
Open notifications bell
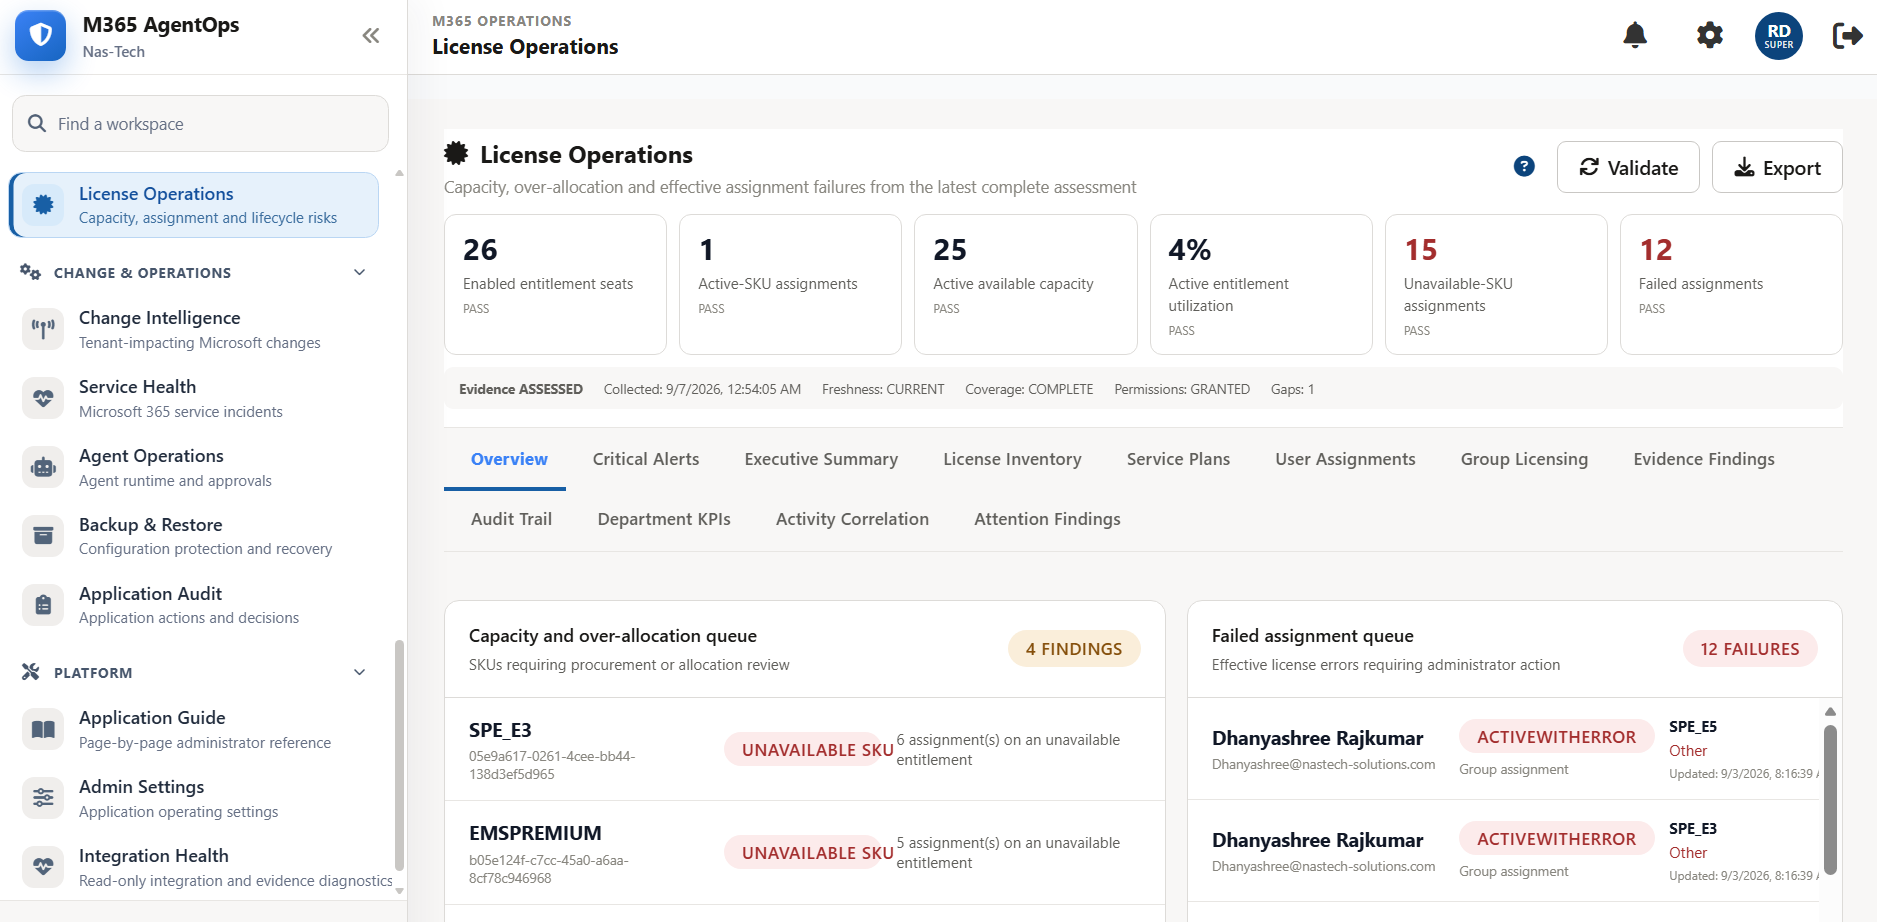tap(1635, 36)
